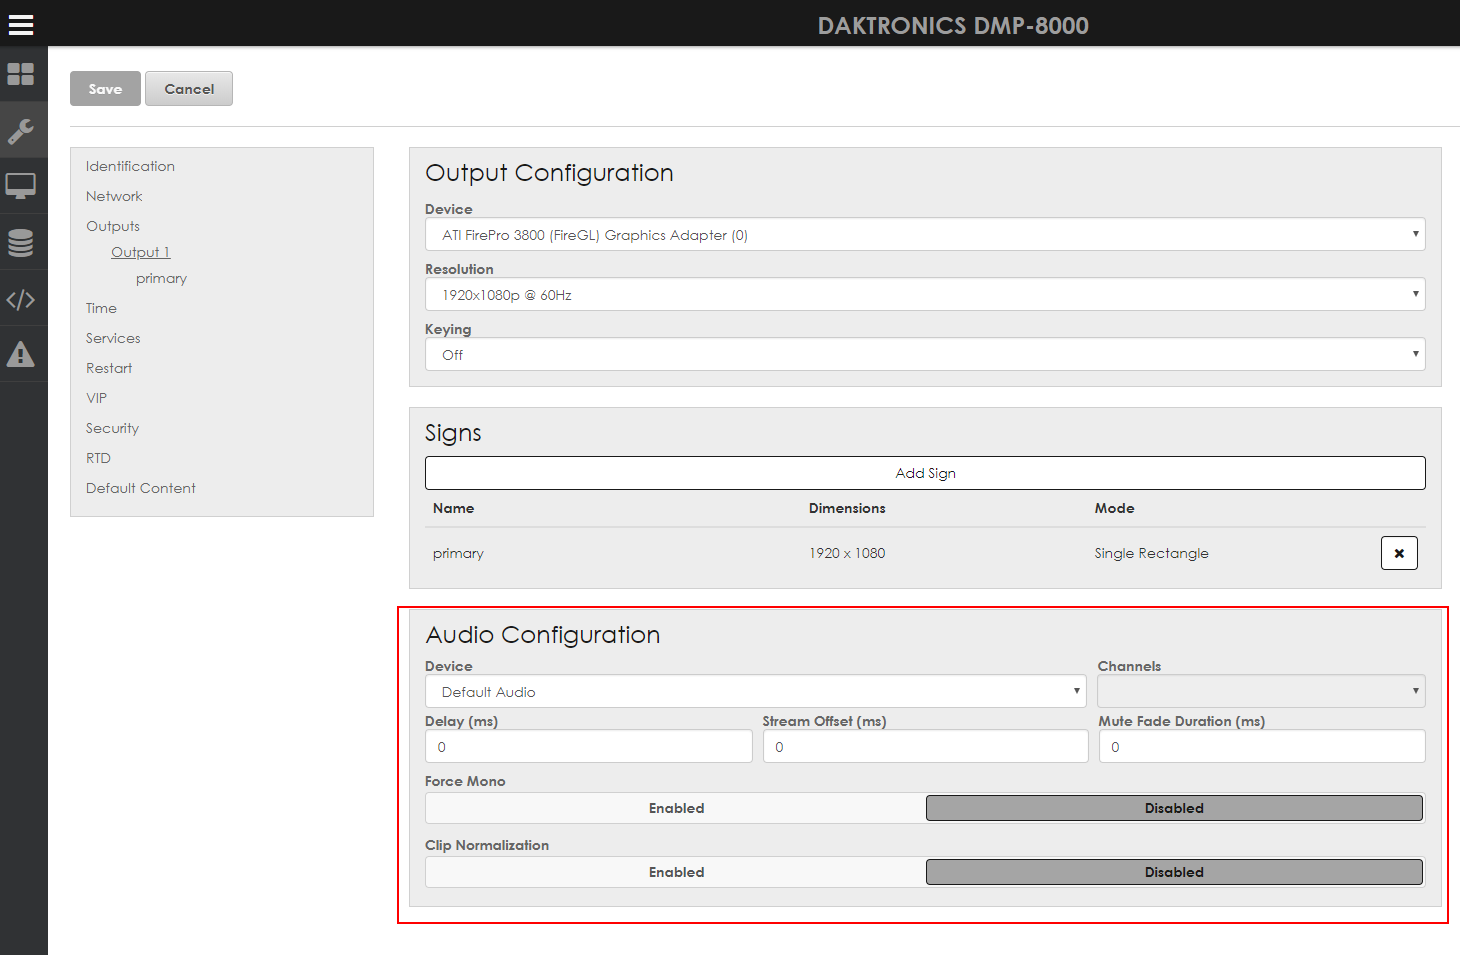Go to Network settings section
Screen dimensions: 1460x955
(114, 196)
